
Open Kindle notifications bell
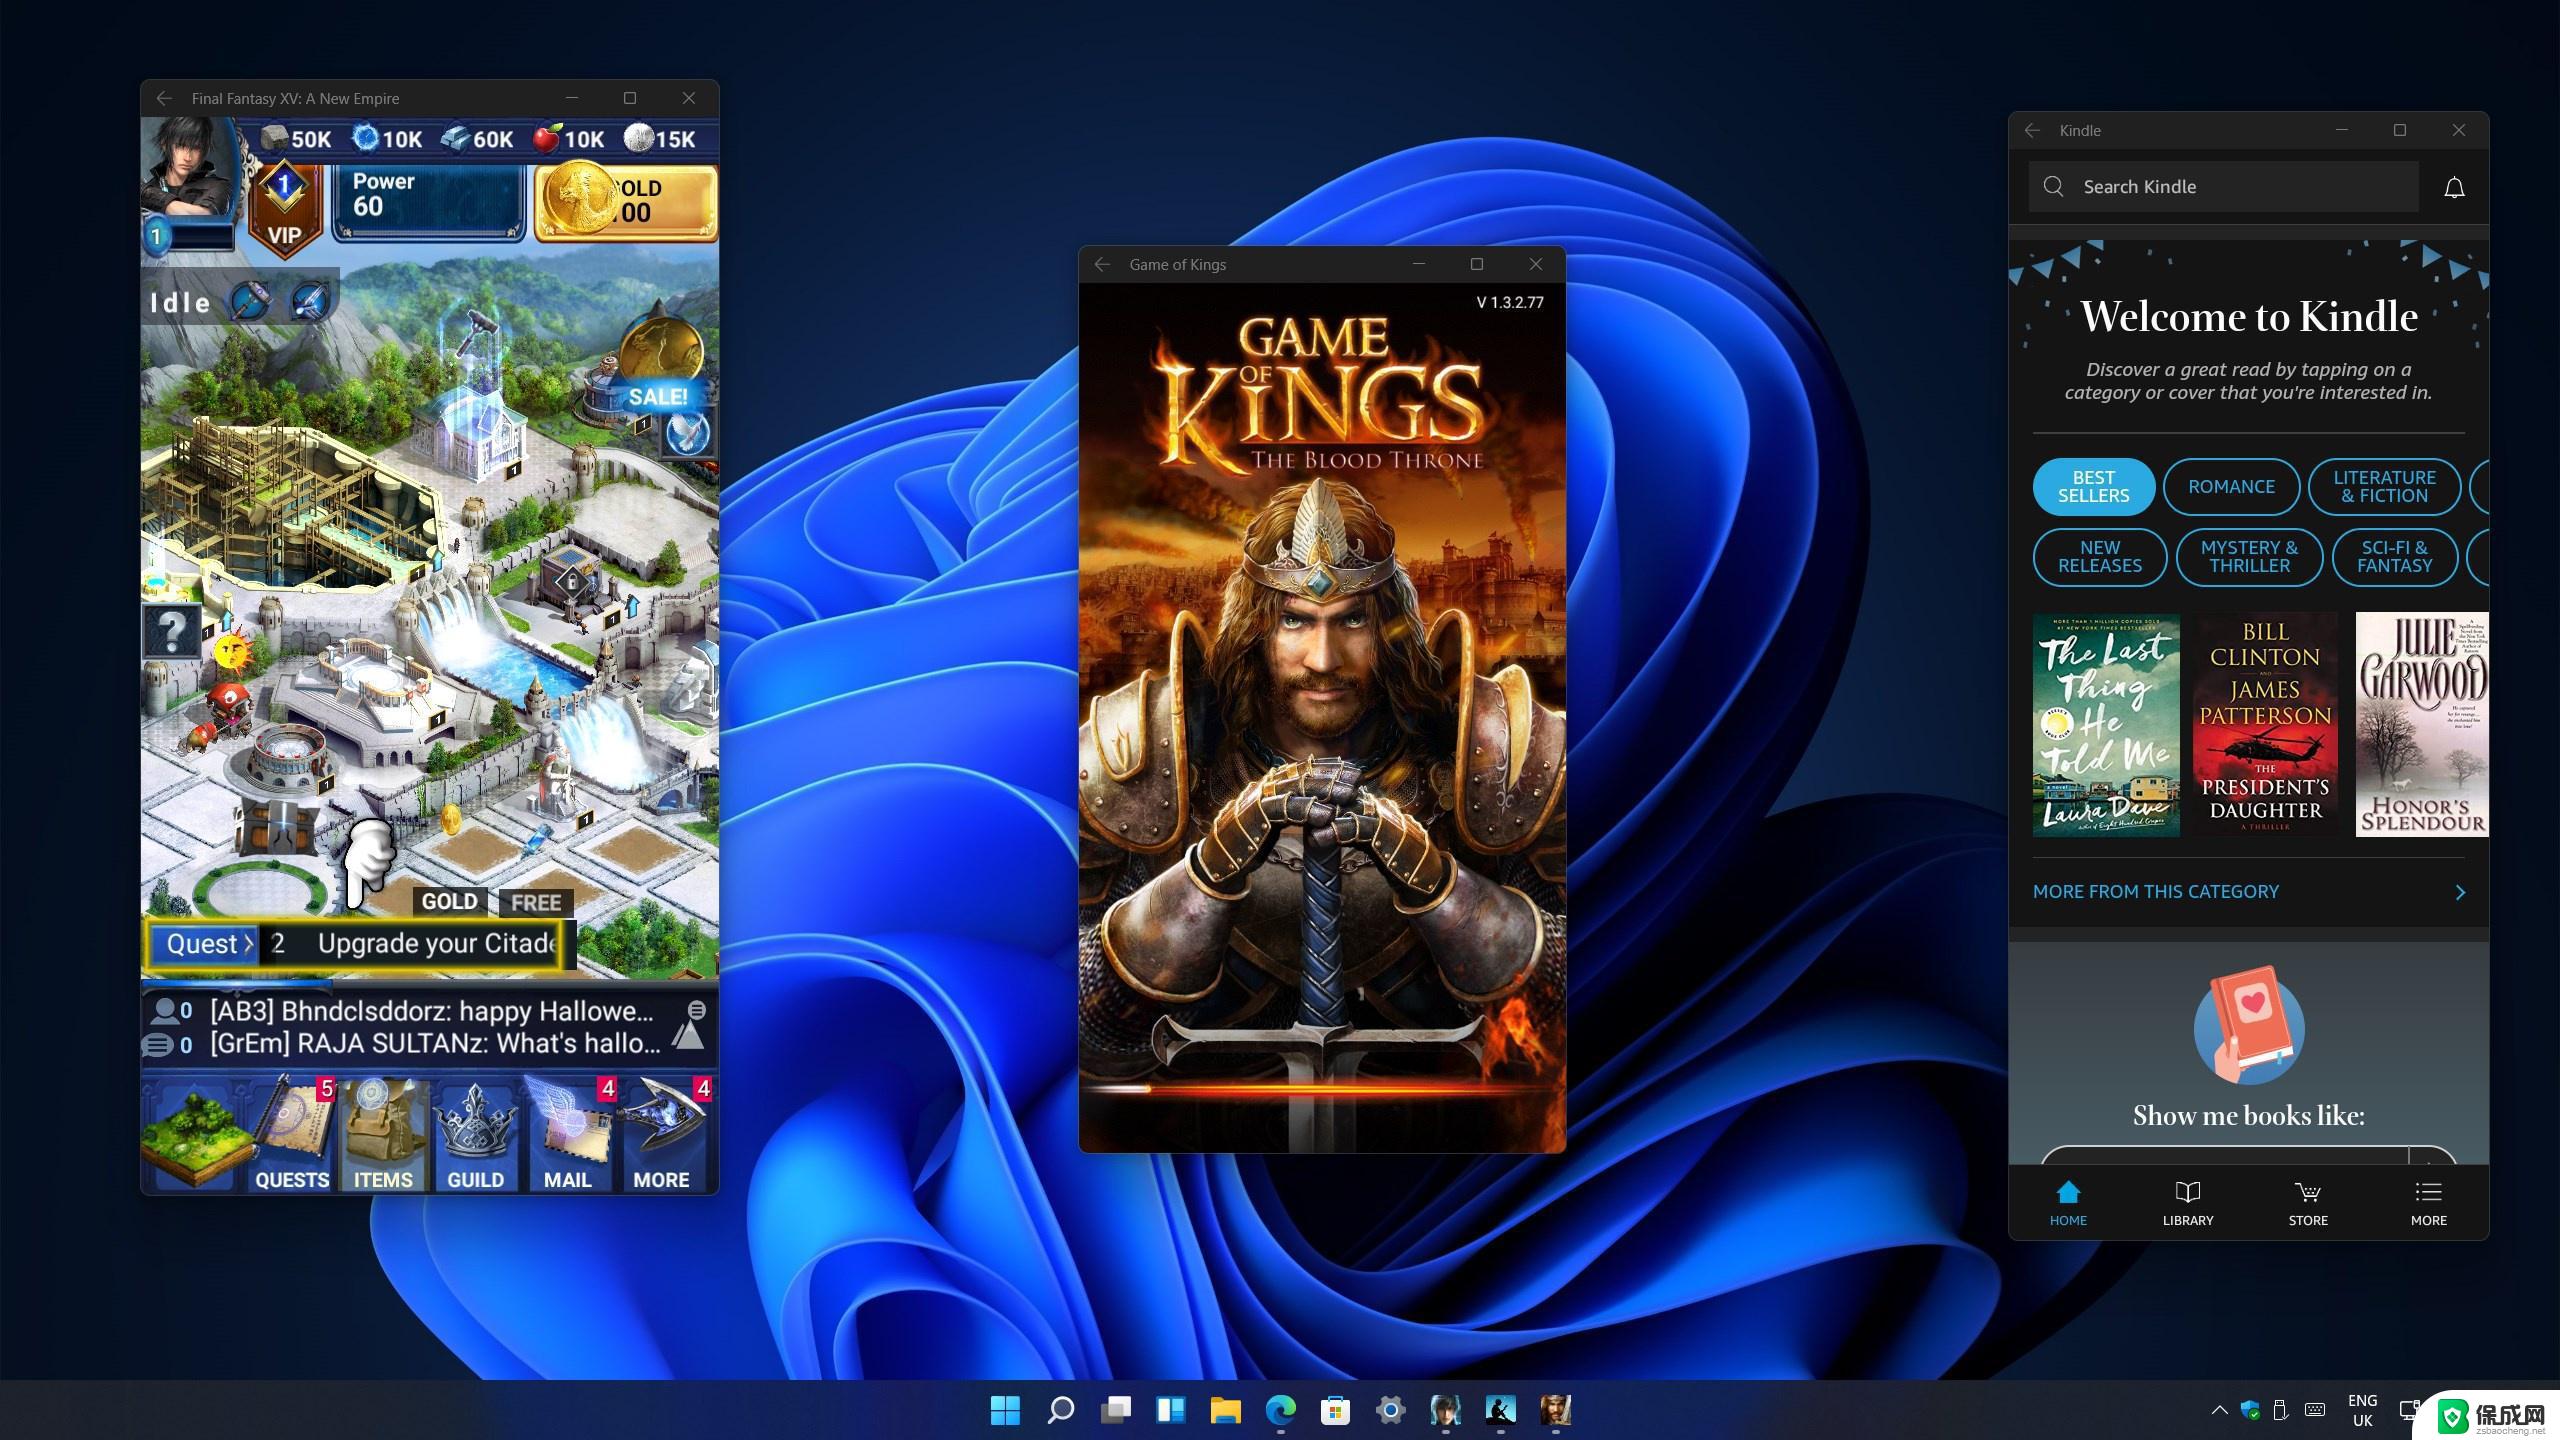tap(2454, 187)
